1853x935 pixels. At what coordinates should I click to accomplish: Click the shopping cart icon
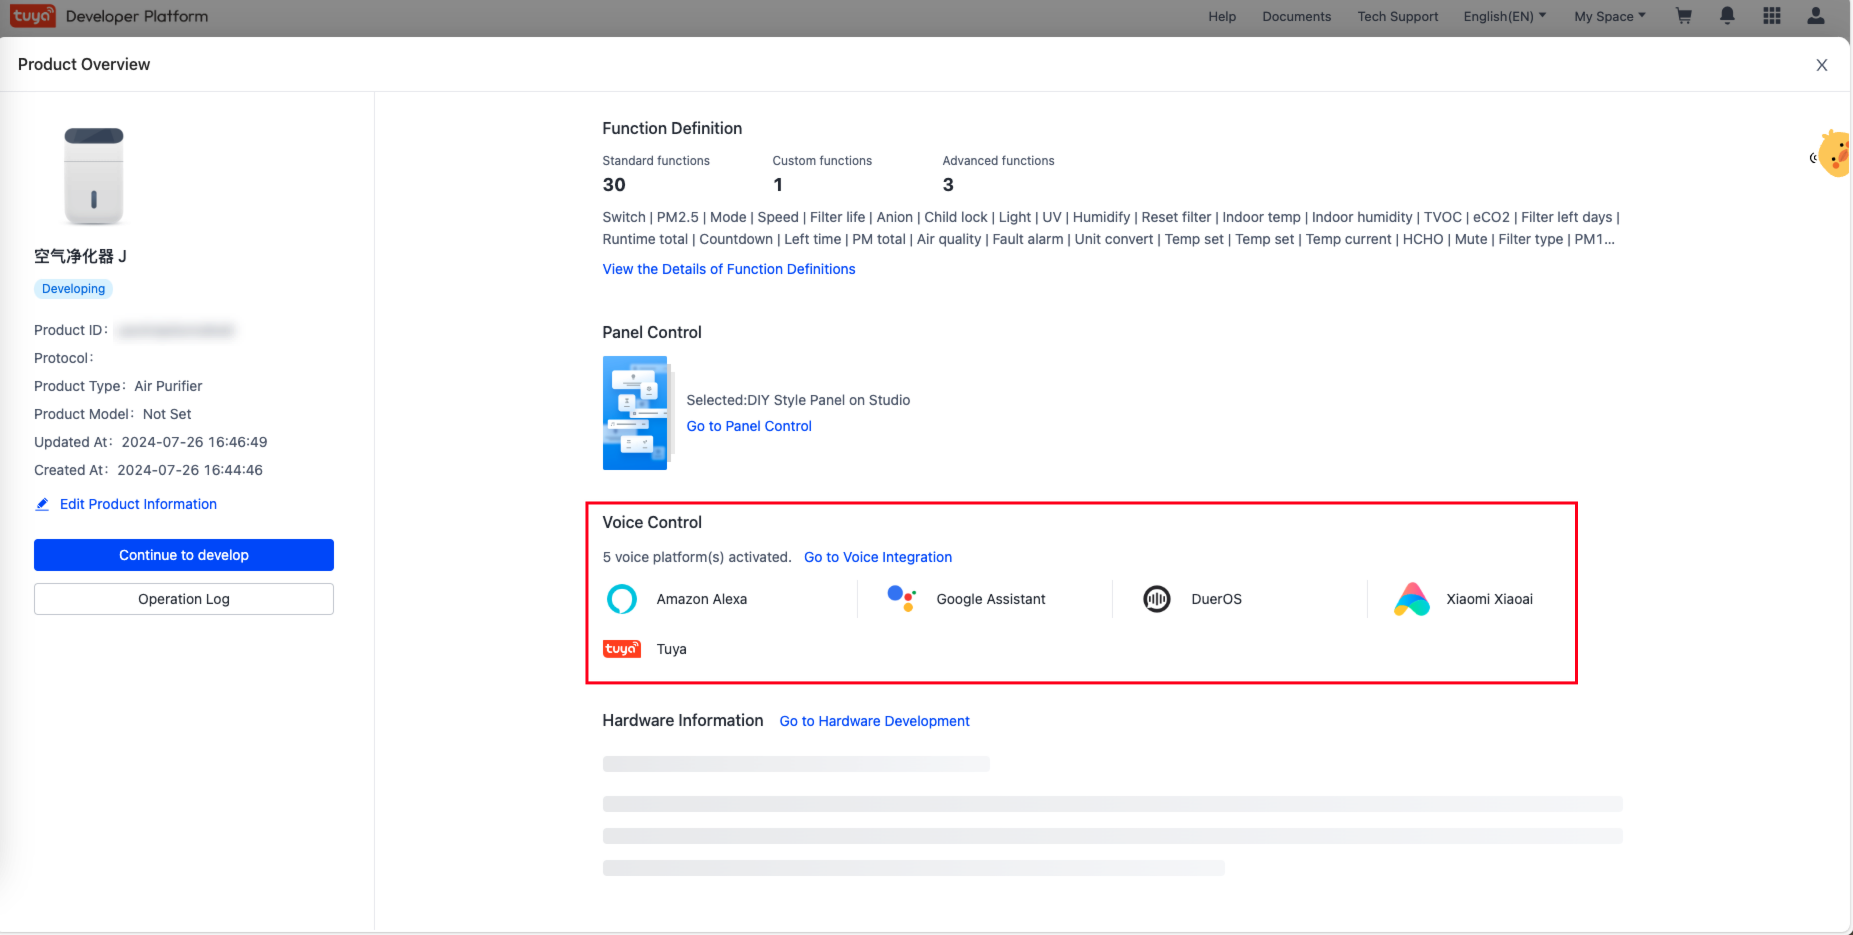(x=1684, y=16)
